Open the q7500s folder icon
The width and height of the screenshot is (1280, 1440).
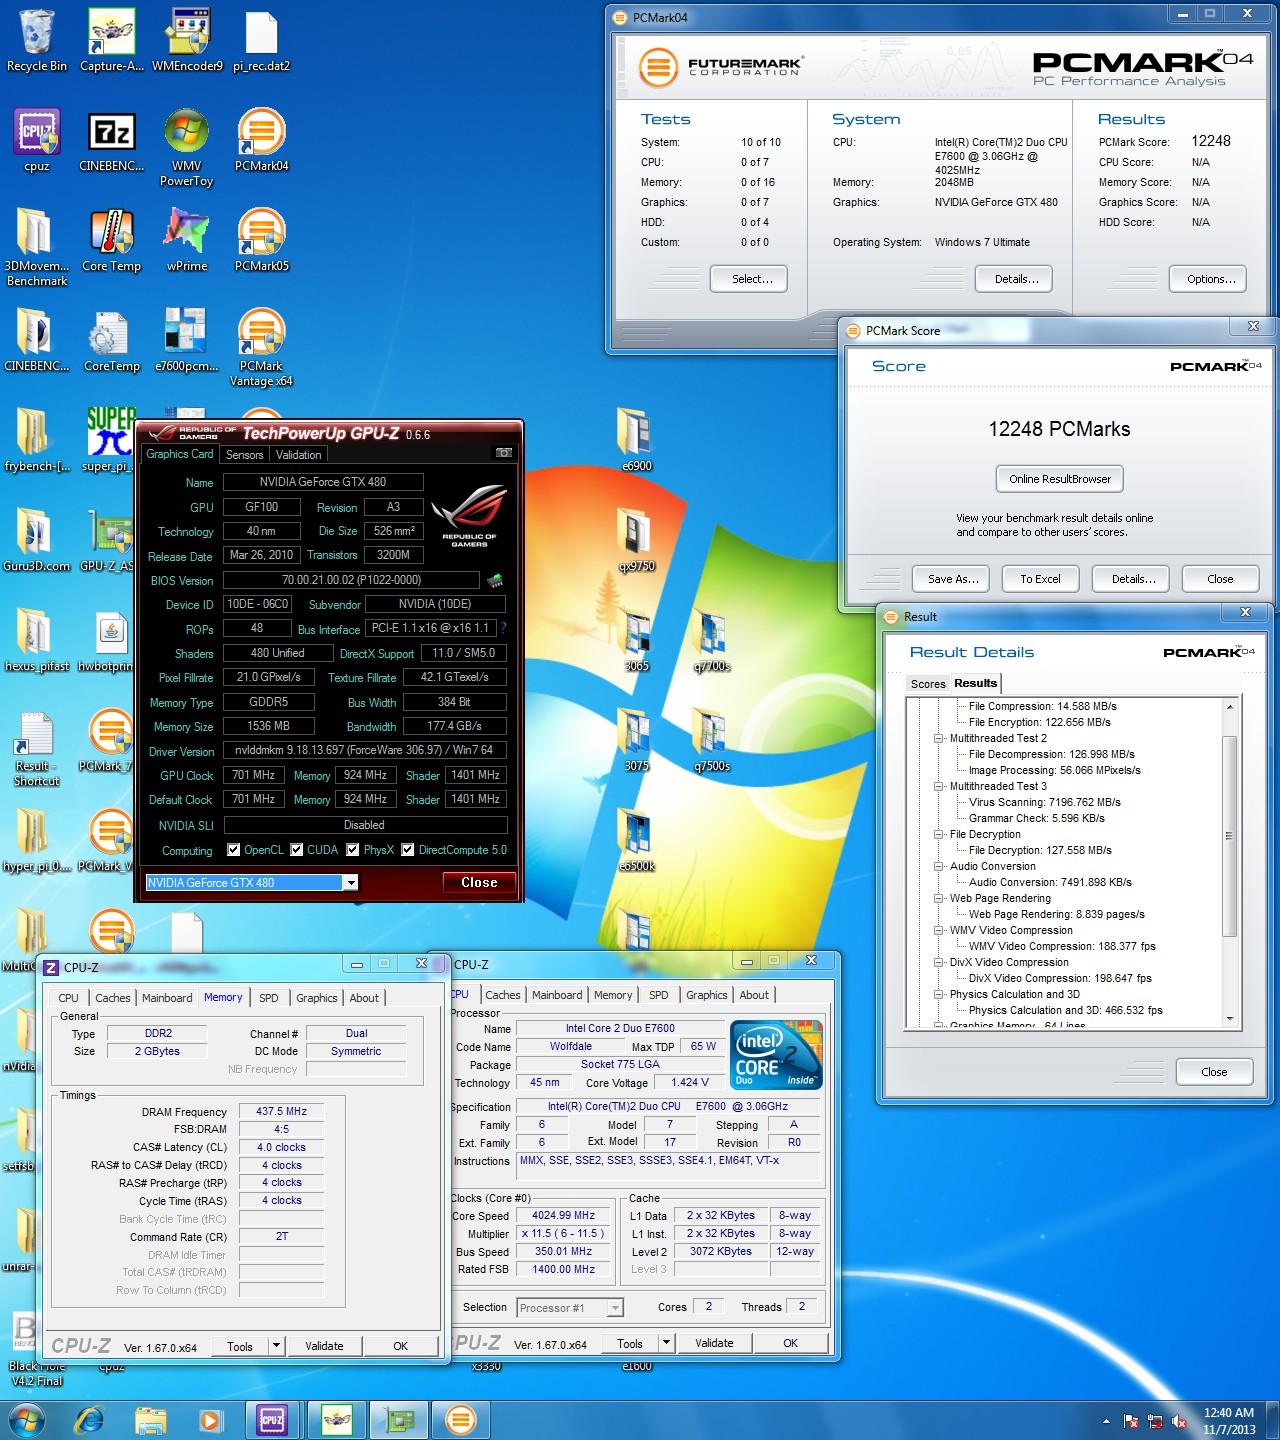click(x=712, y=740)
